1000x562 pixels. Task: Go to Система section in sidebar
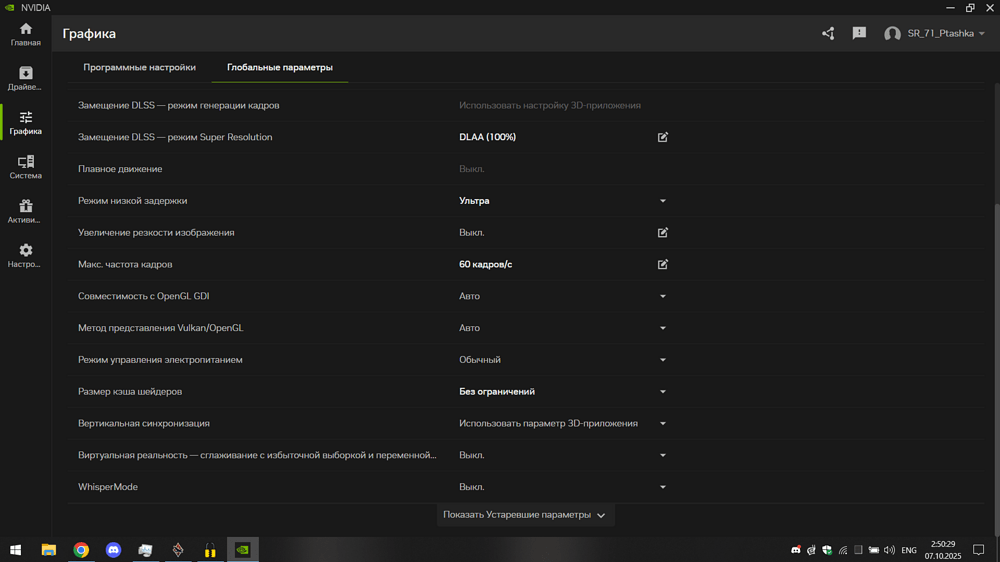[26, 166]
